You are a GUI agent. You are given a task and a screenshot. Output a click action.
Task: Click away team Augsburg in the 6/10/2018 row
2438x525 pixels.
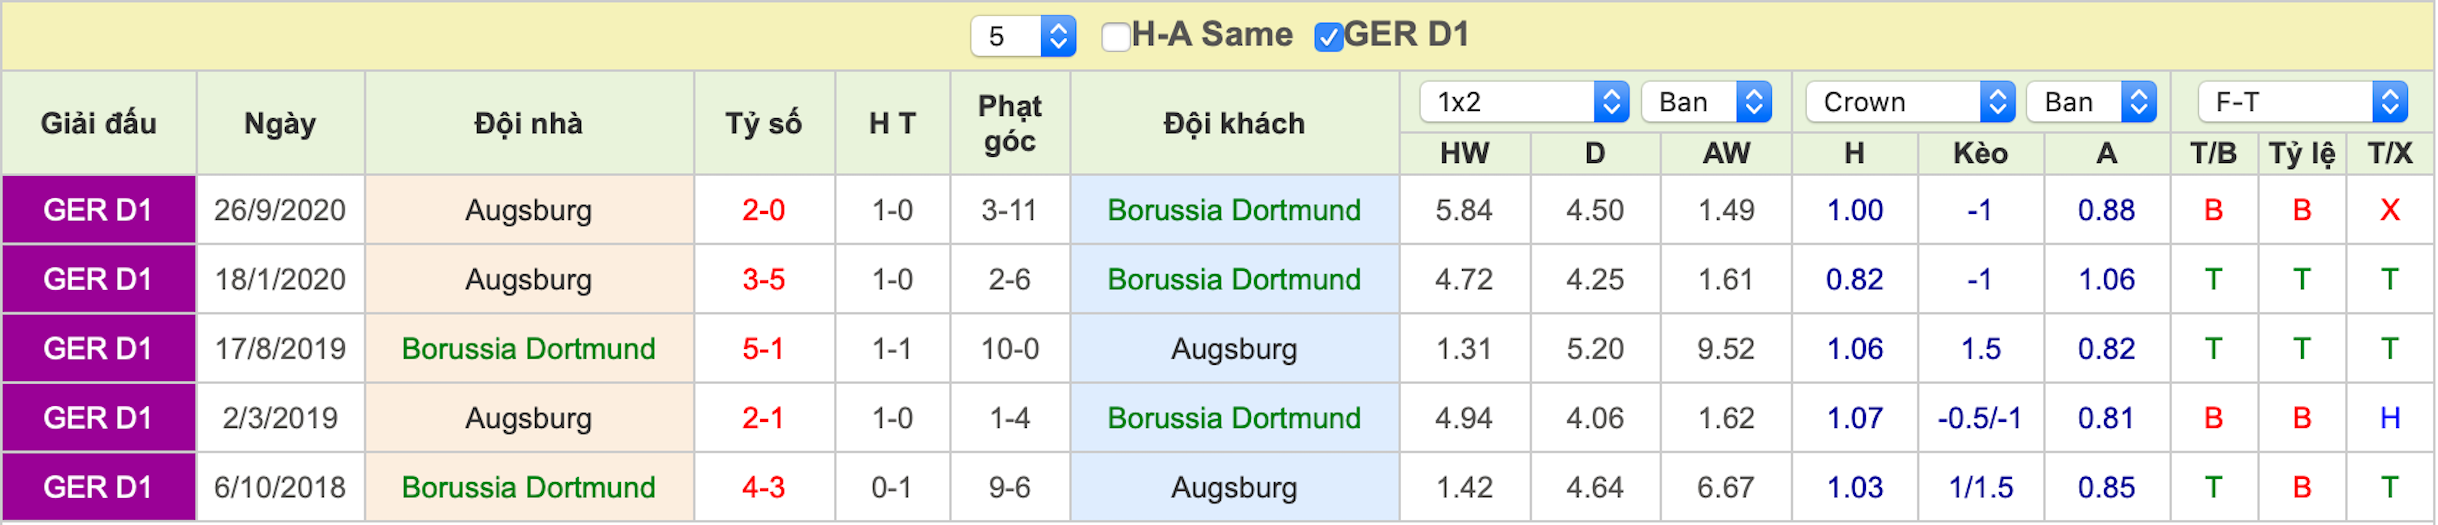[x=1234, y=487]
